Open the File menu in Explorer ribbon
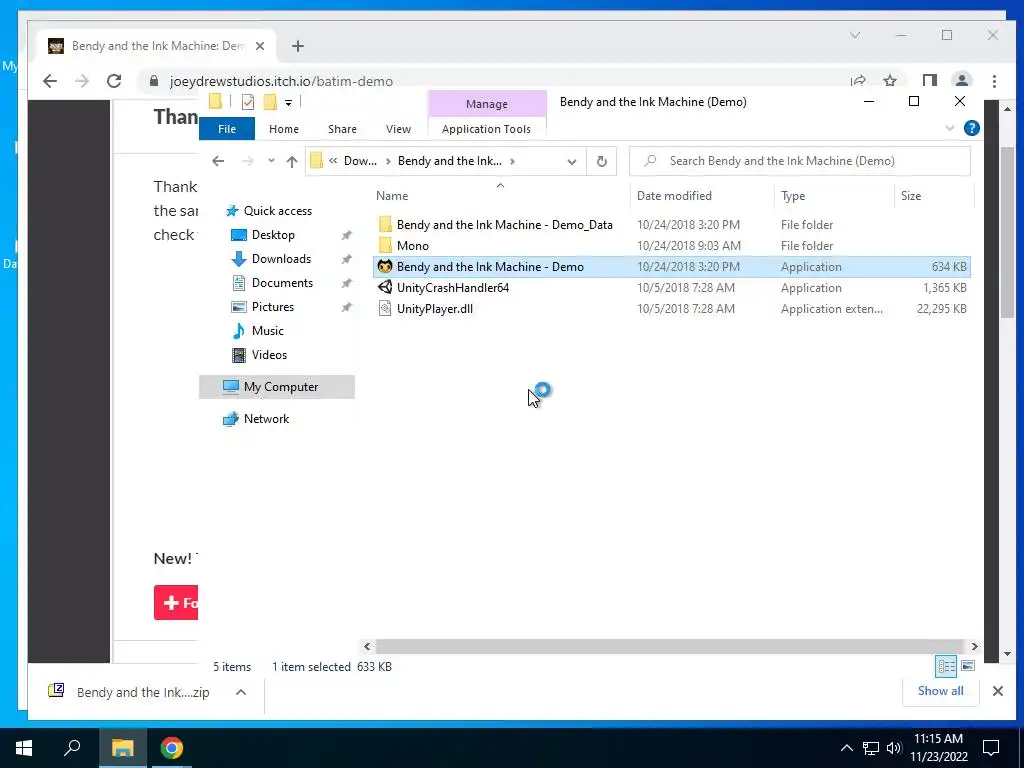1024x768 pixels. point(227,129)
